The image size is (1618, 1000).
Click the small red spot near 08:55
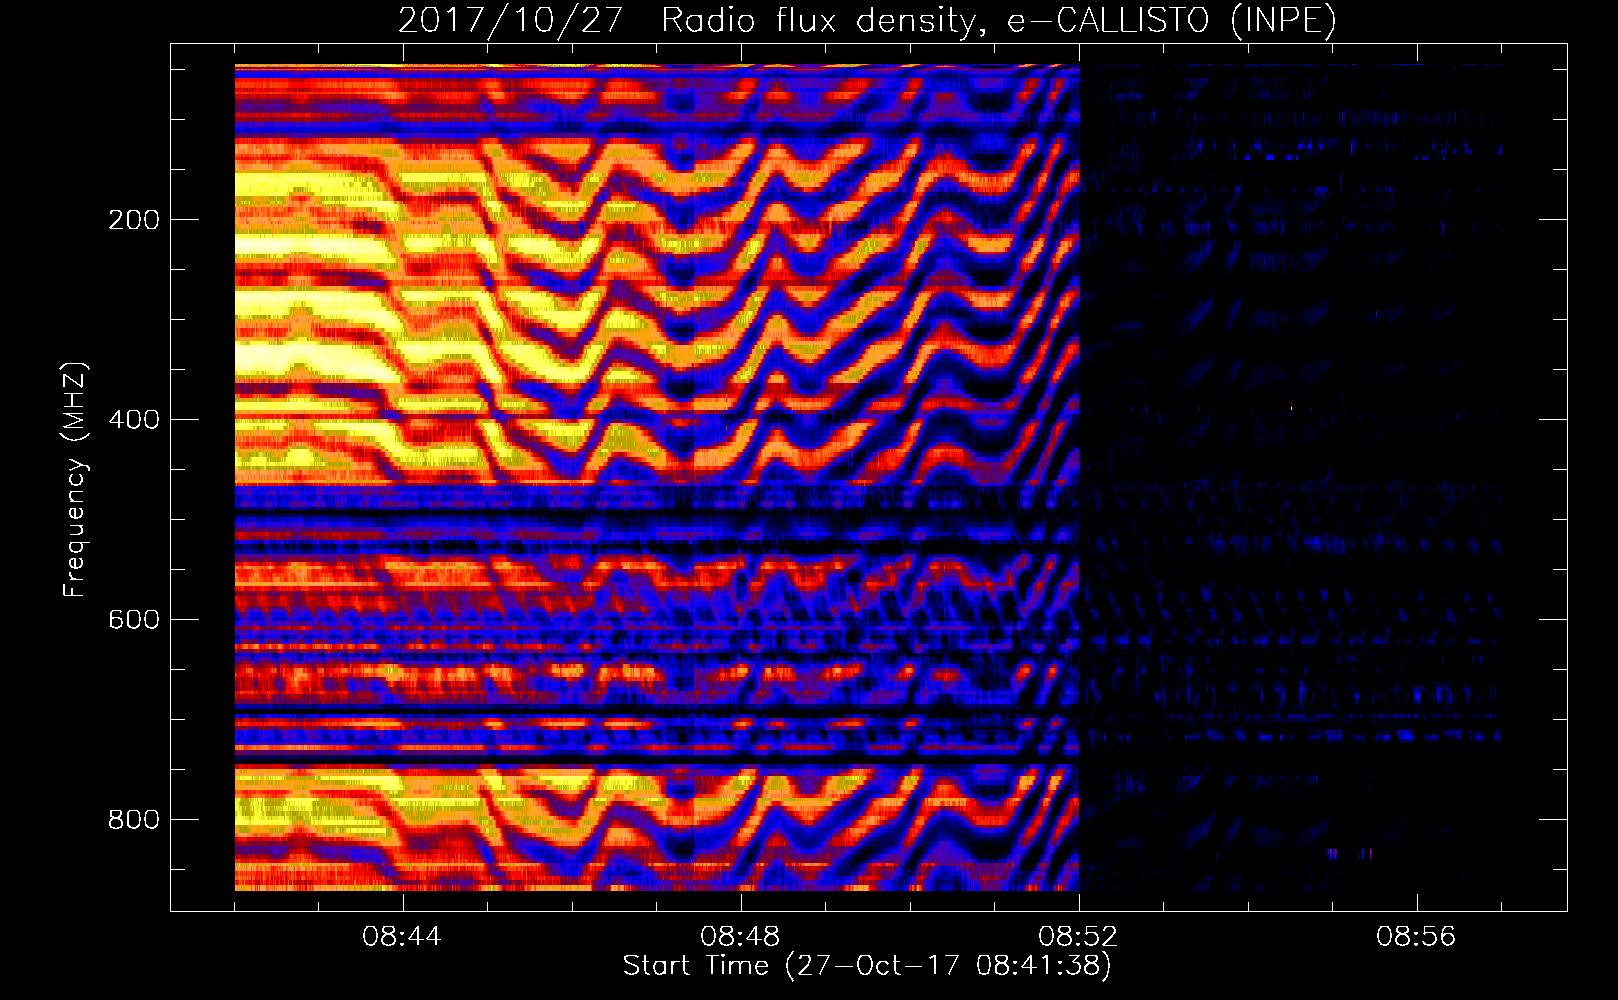pyautogui.click(x=1350, y=854)
